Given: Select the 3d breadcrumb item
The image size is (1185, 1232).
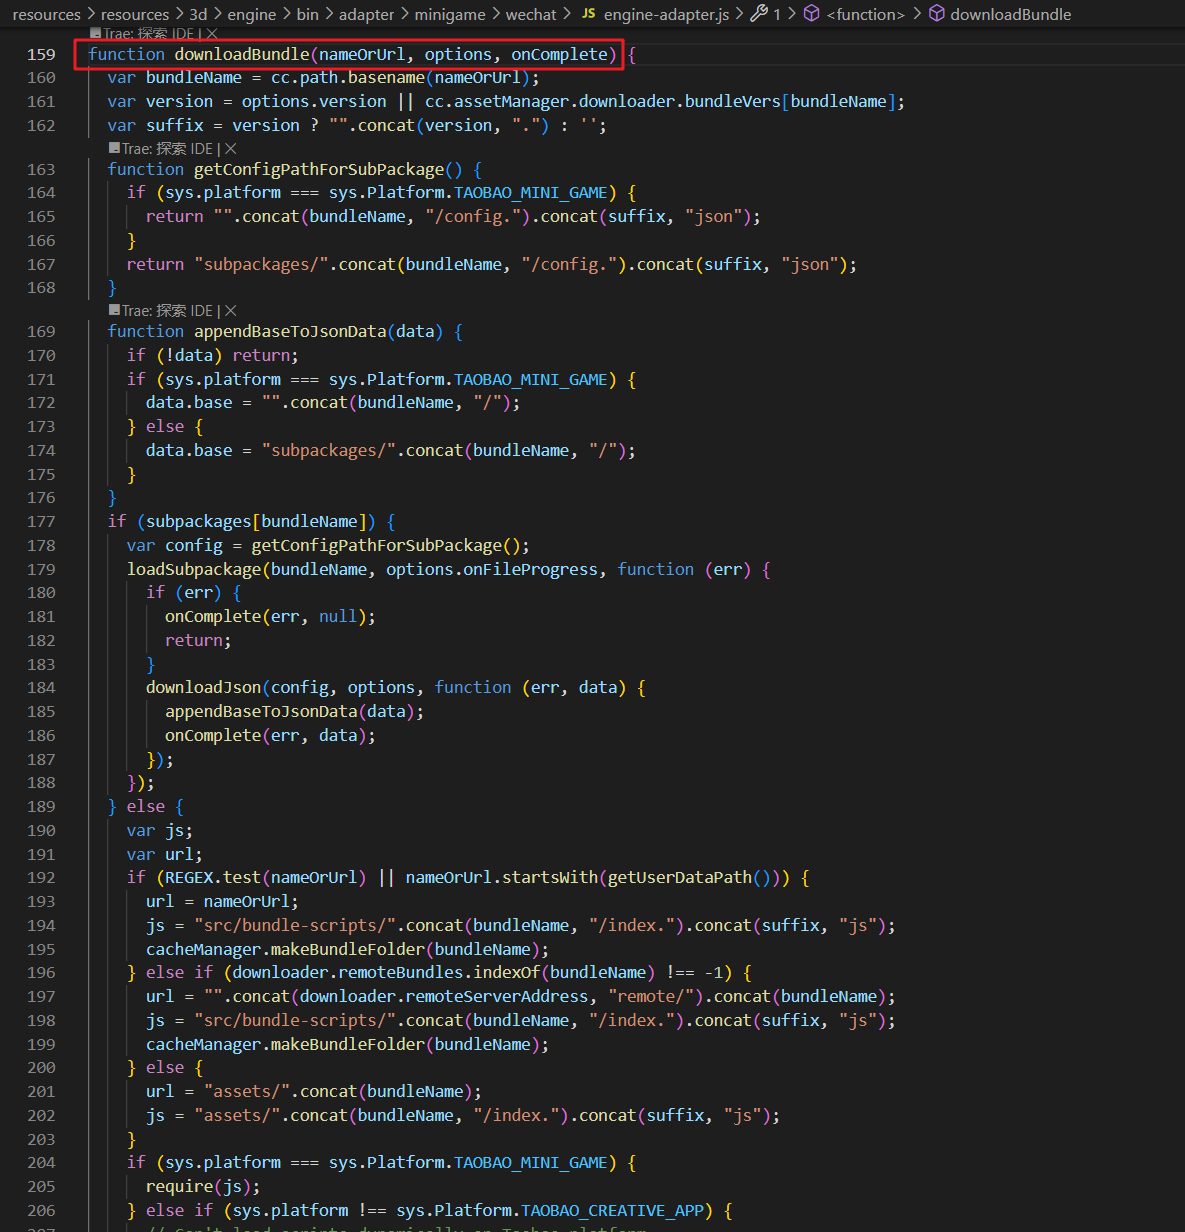Looking at the screenshot, I should (198, 14).
